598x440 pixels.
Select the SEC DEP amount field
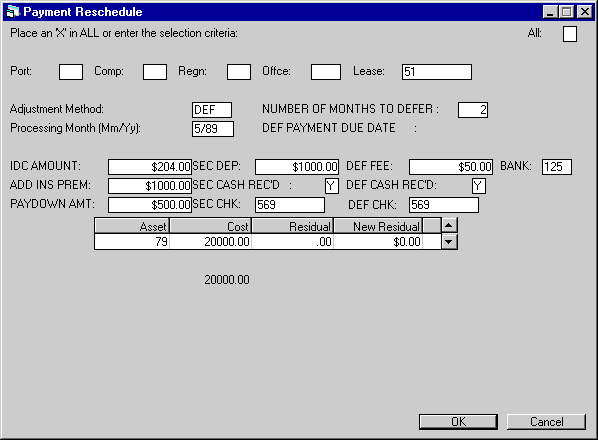pyautogui.click(x=297, y=167)
